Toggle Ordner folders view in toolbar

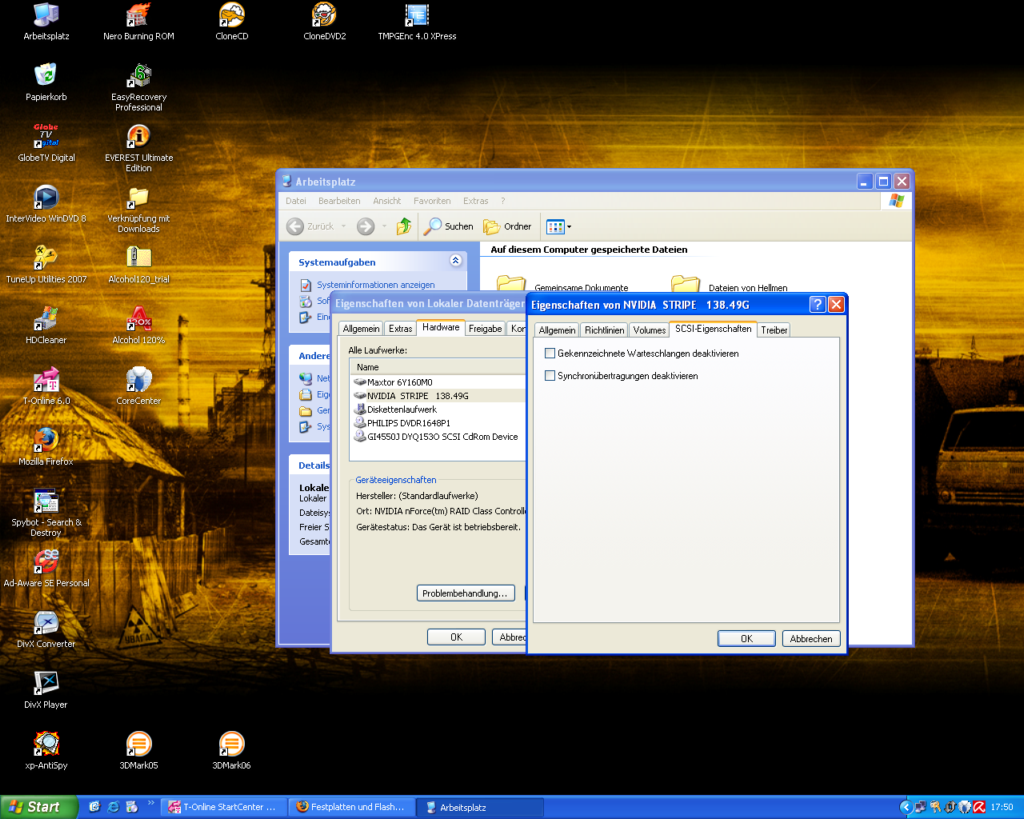[x=507, y=226]
